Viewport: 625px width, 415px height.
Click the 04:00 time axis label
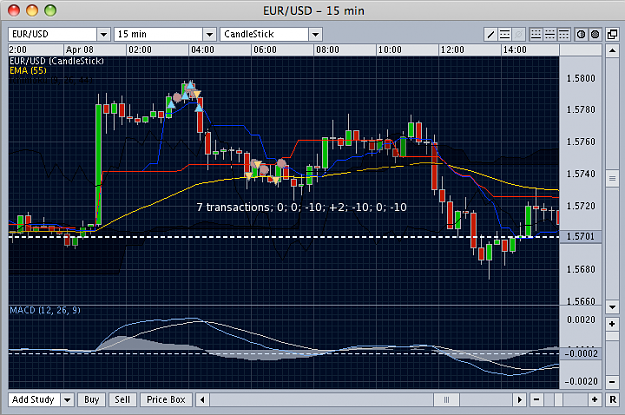pyautogui.click(x=202, y=50)
